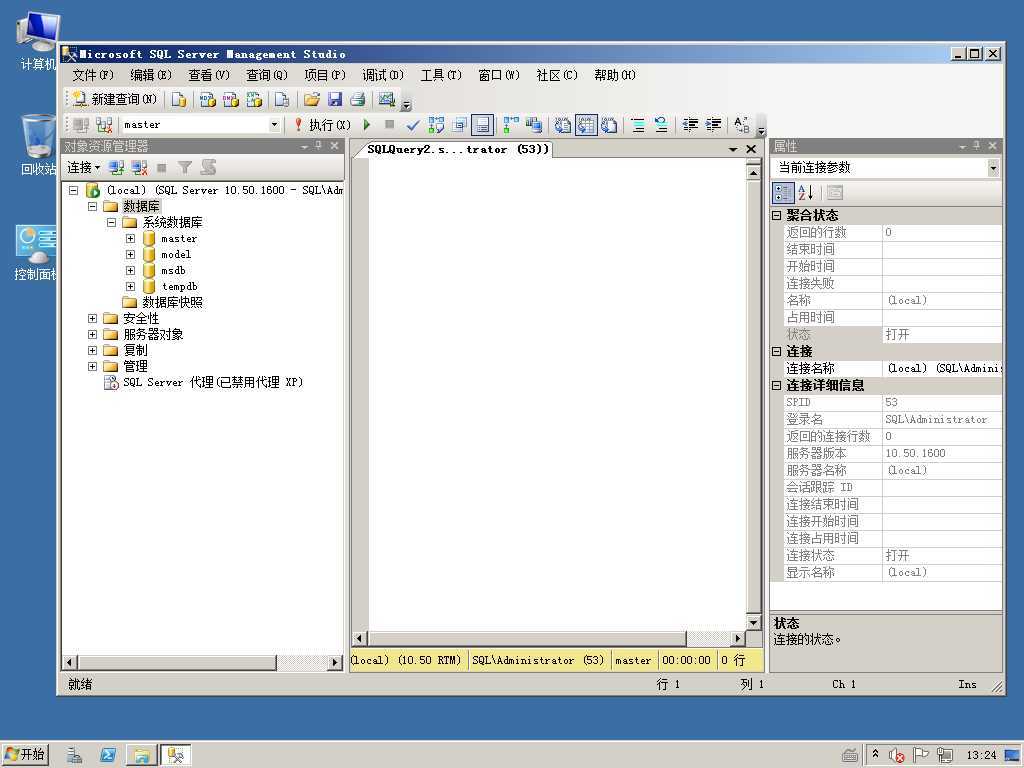Click the Object Explorer Filter funnel icon
This screenshot has width=1024, height=768.
click(185, 168)
